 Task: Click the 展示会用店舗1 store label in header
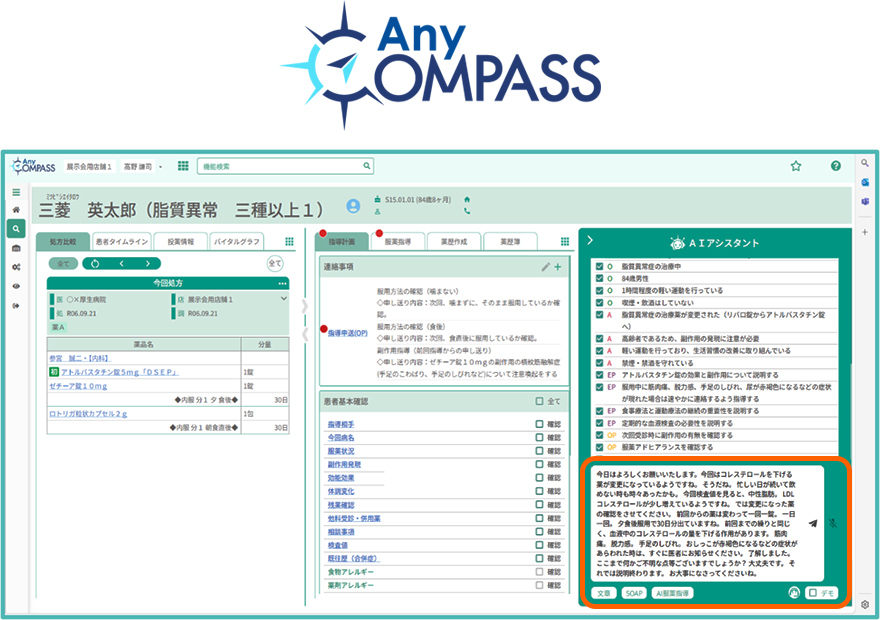pos(89,167)
